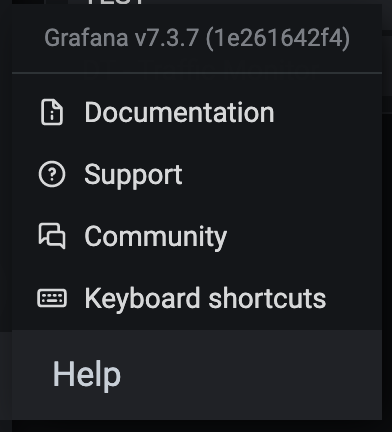
Task: Click the Community chat bubbles icon
Action: (x=52, y=236)
